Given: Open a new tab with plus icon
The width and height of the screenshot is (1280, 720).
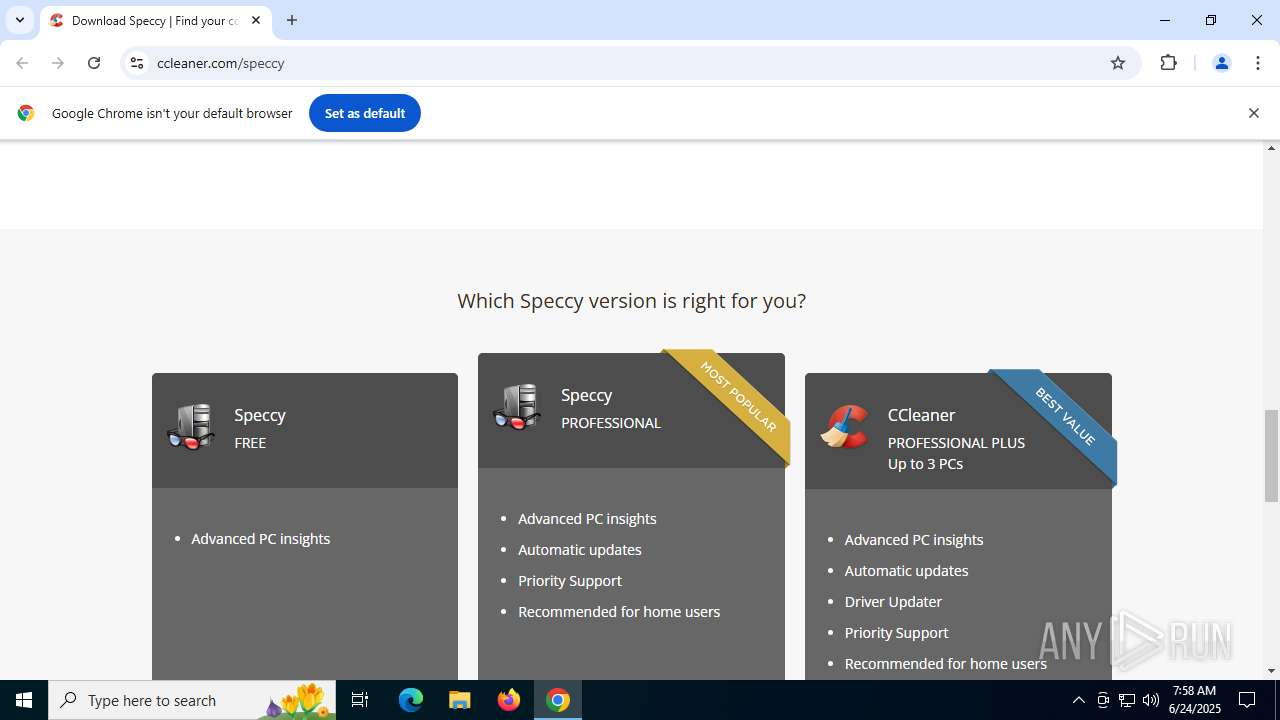Looking at the screenshot, I should coord(292,20).
